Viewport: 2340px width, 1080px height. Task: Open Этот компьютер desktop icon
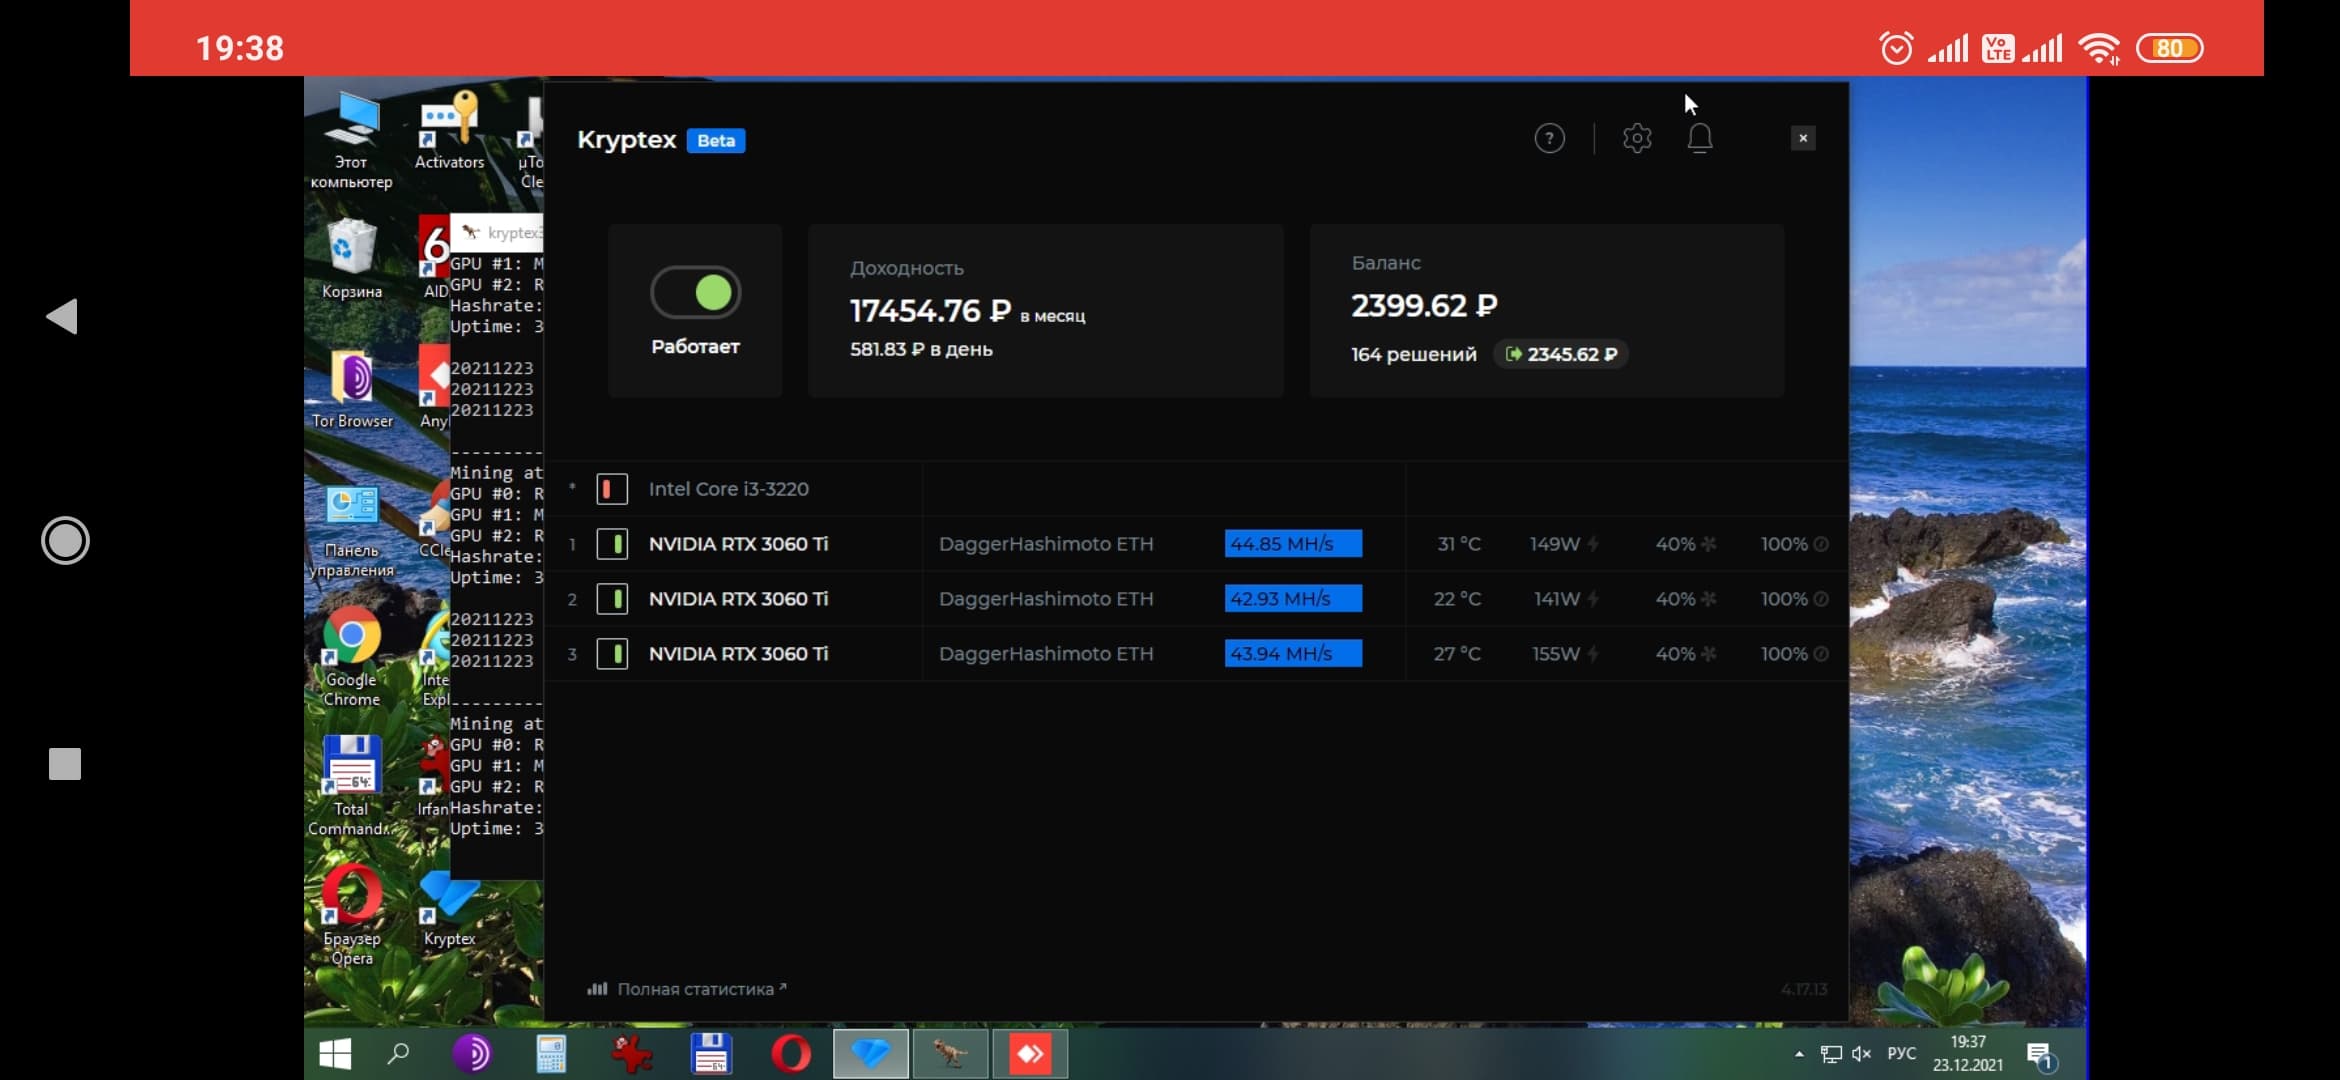[351, 140]
